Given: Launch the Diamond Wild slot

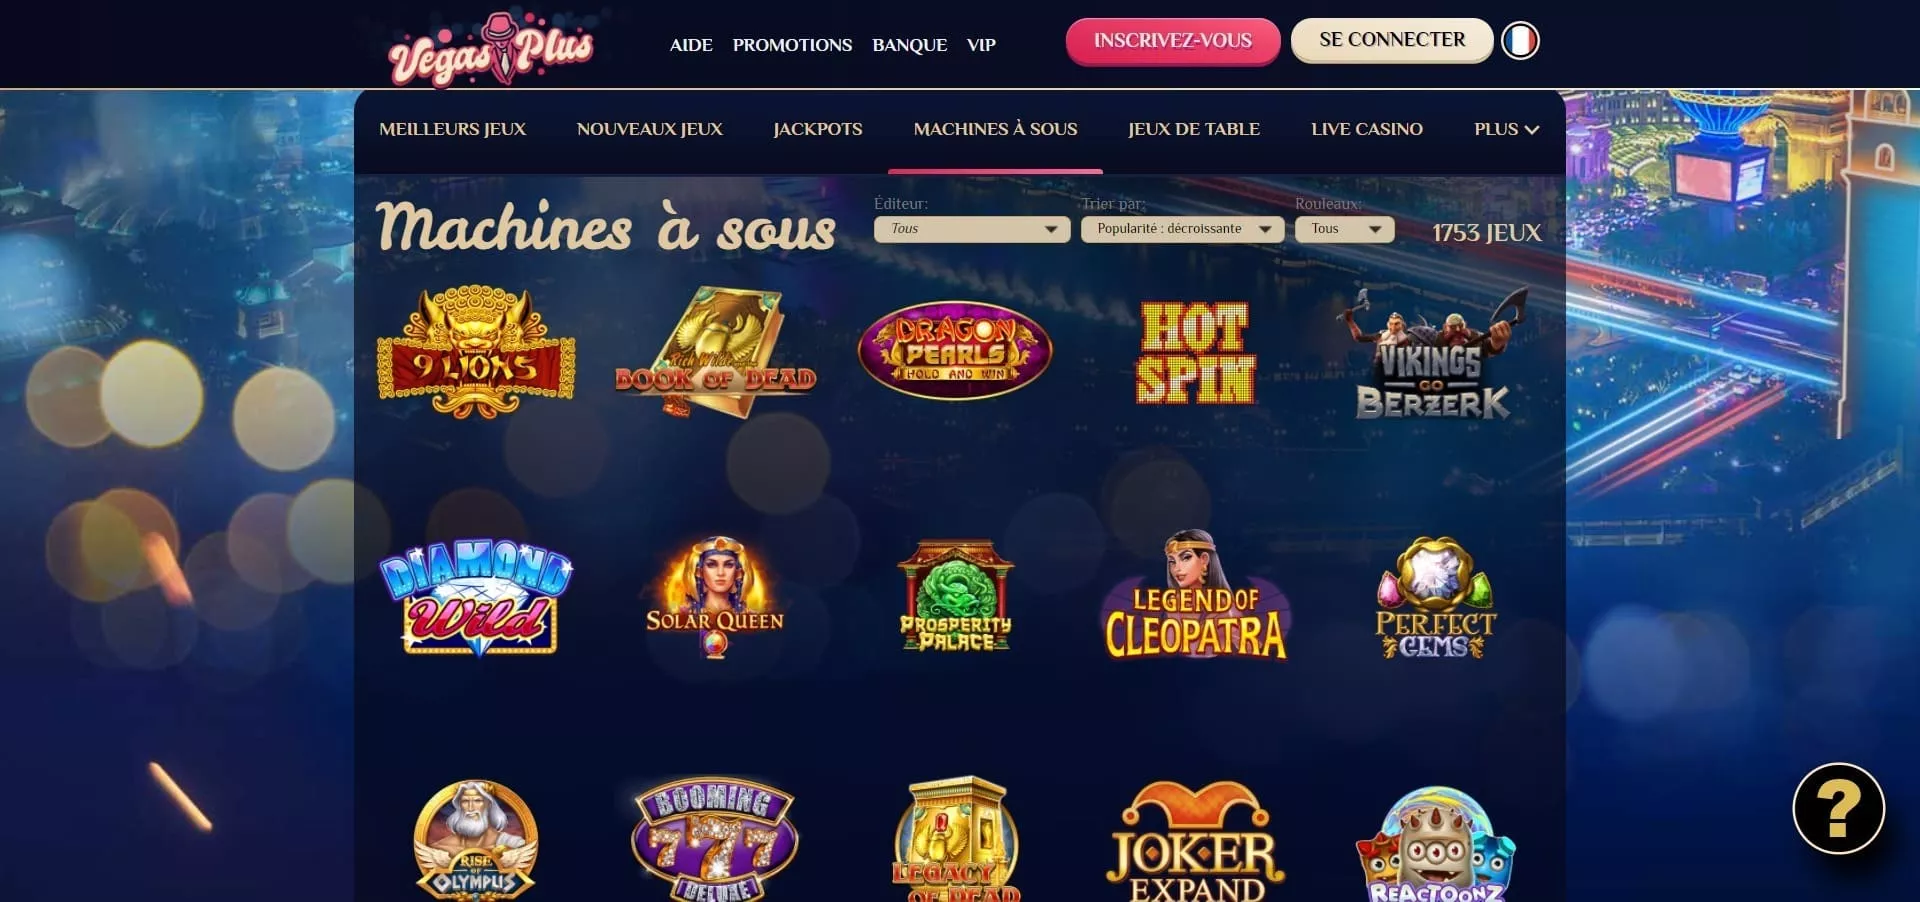Looking at the screenshot, I should [x=476, y=598].
